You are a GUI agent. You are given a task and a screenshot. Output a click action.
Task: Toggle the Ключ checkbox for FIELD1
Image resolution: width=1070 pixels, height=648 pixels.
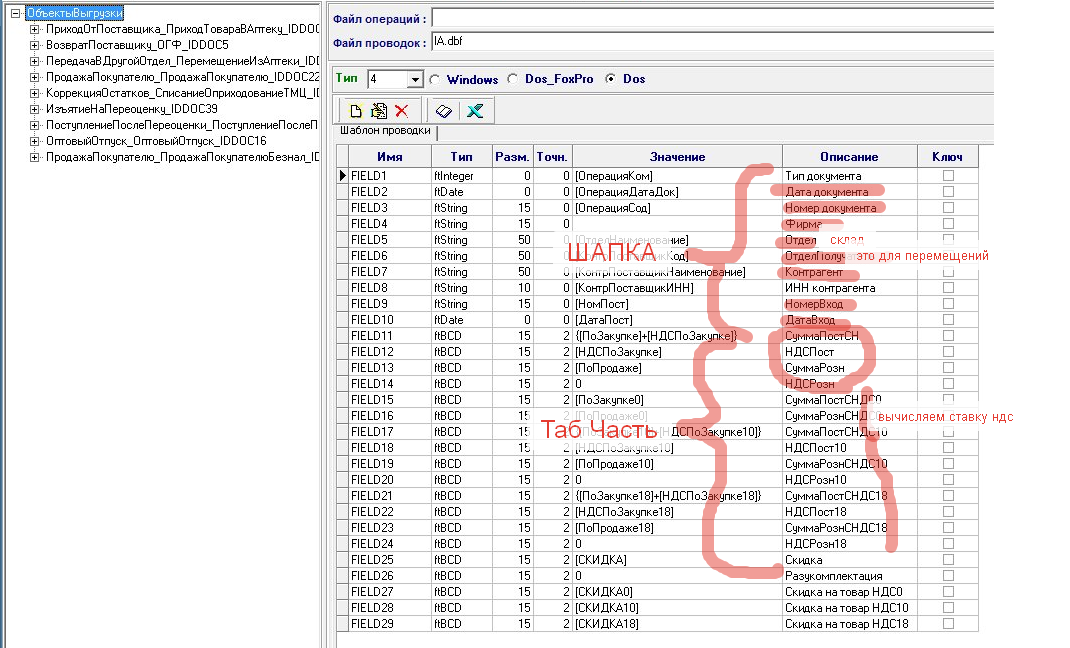click(x=948, y=176)
